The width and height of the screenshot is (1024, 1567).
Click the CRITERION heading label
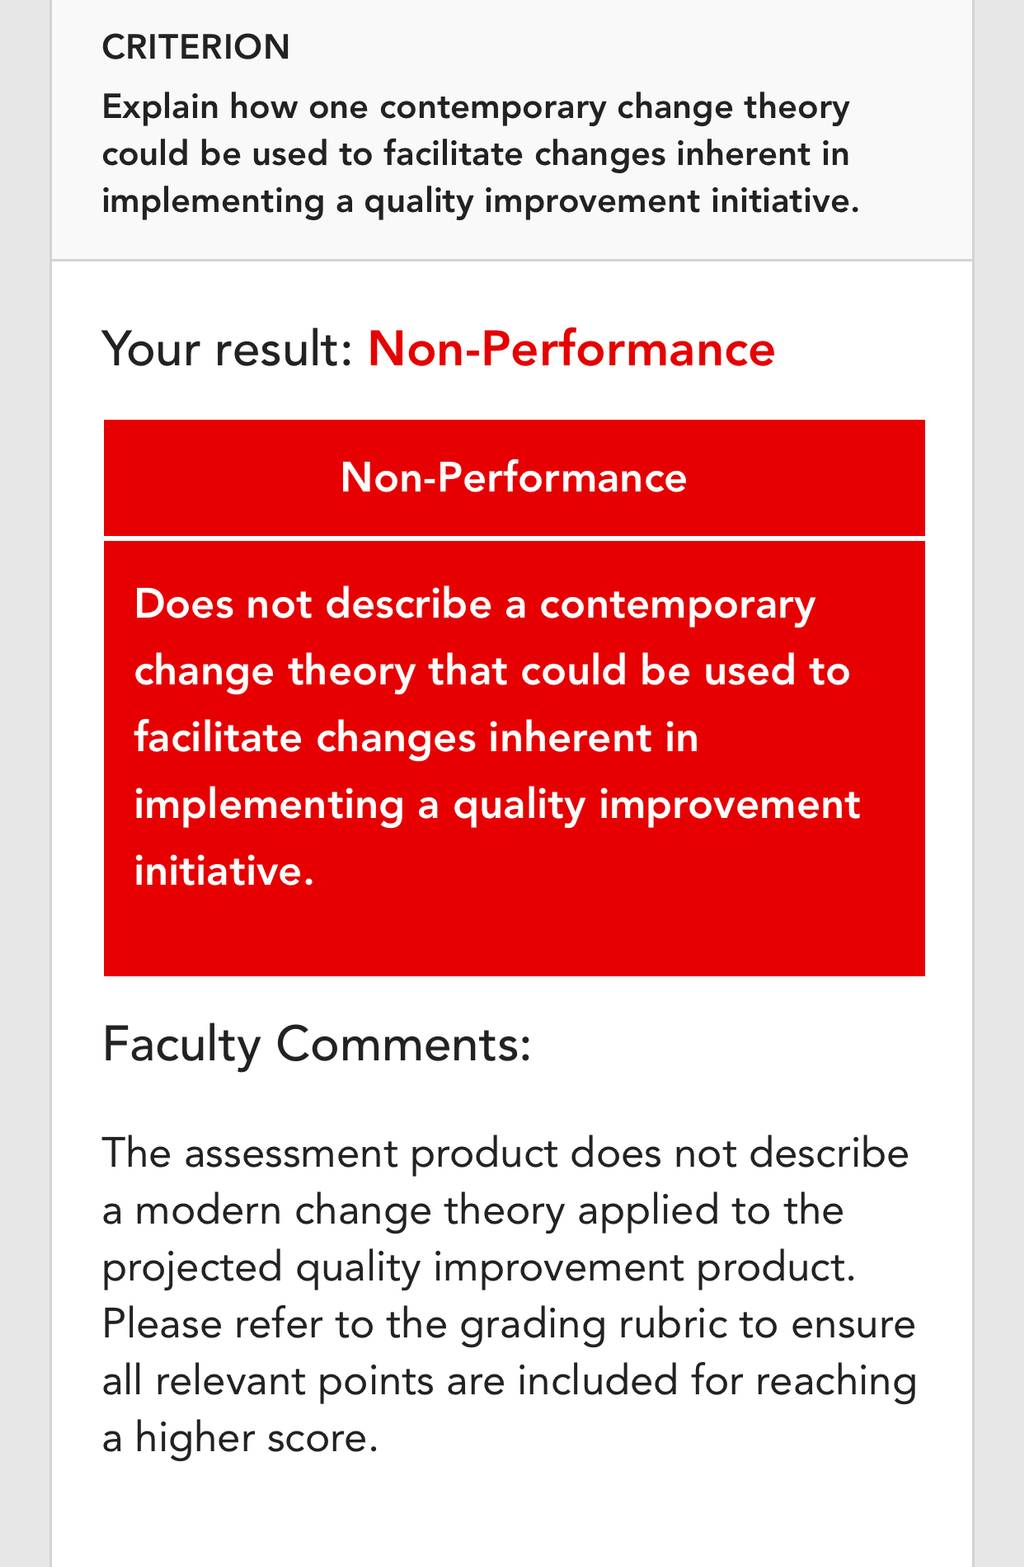pyautogui.click(x=196, y=47)
